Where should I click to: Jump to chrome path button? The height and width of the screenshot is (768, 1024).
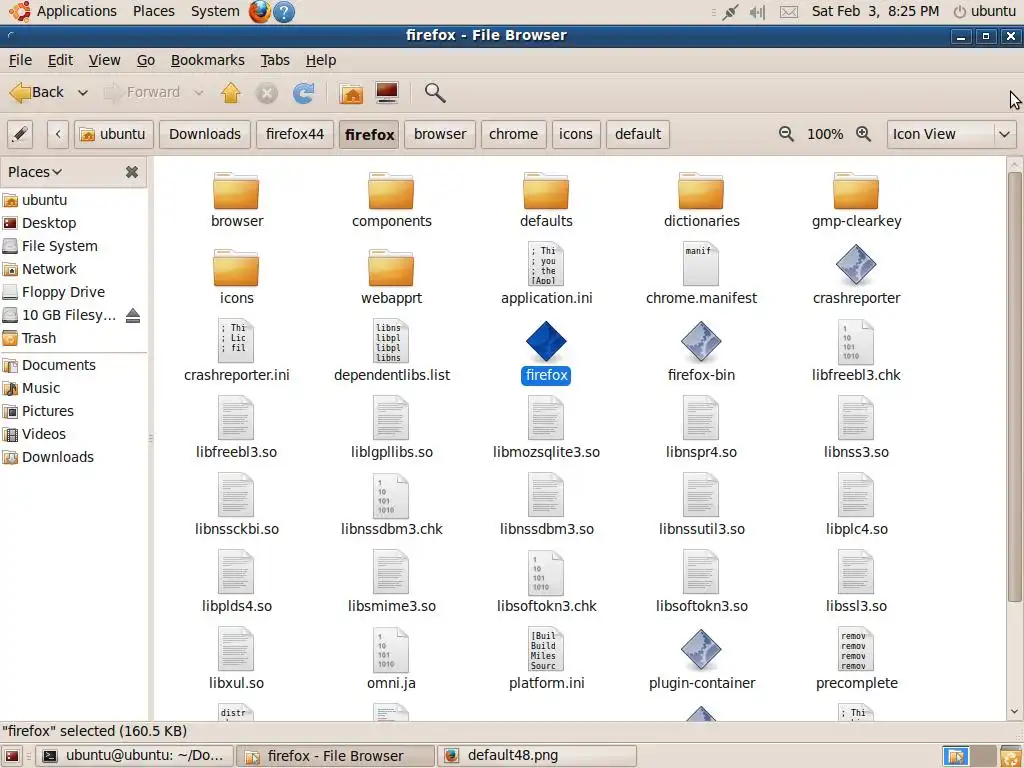[513, 135]
